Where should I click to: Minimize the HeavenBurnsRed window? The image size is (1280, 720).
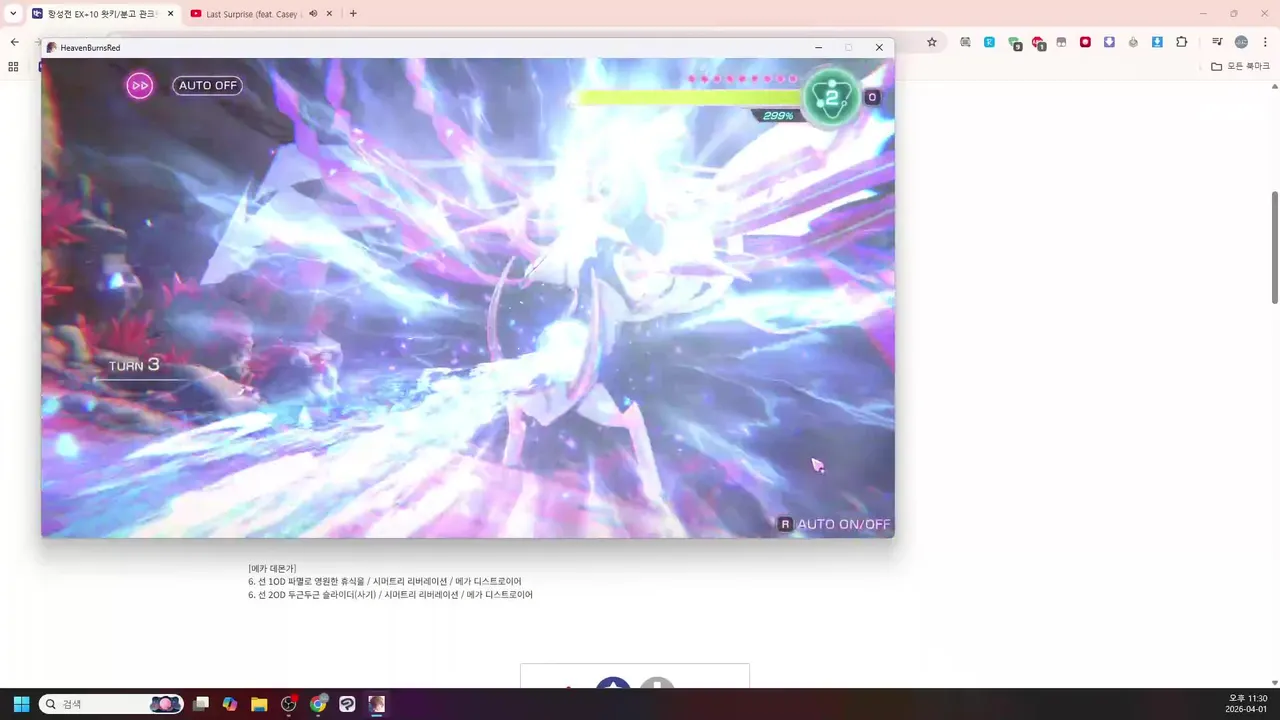818,47
